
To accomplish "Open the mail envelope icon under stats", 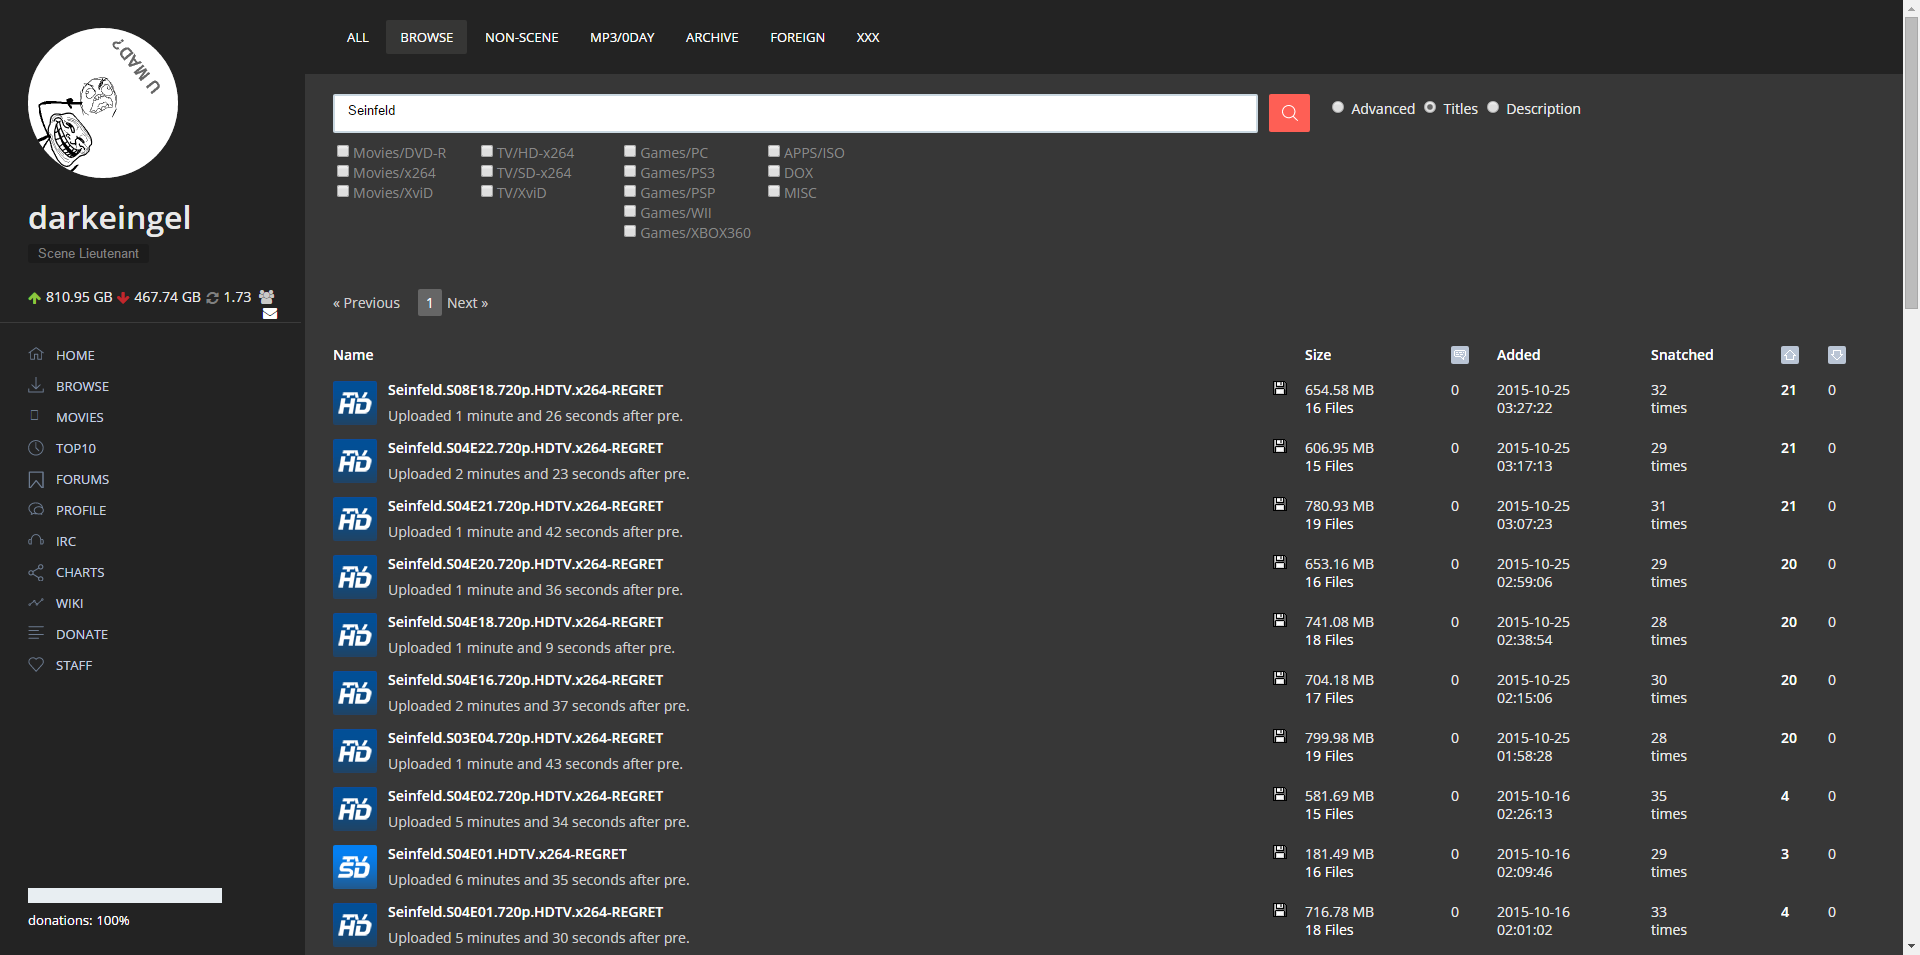I will click(x=270, y=314).
